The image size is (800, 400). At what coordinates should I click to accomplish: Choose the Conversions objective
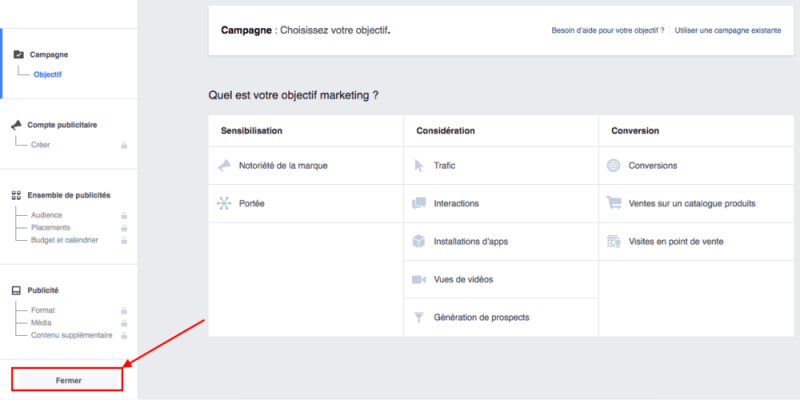click(696, 166)
